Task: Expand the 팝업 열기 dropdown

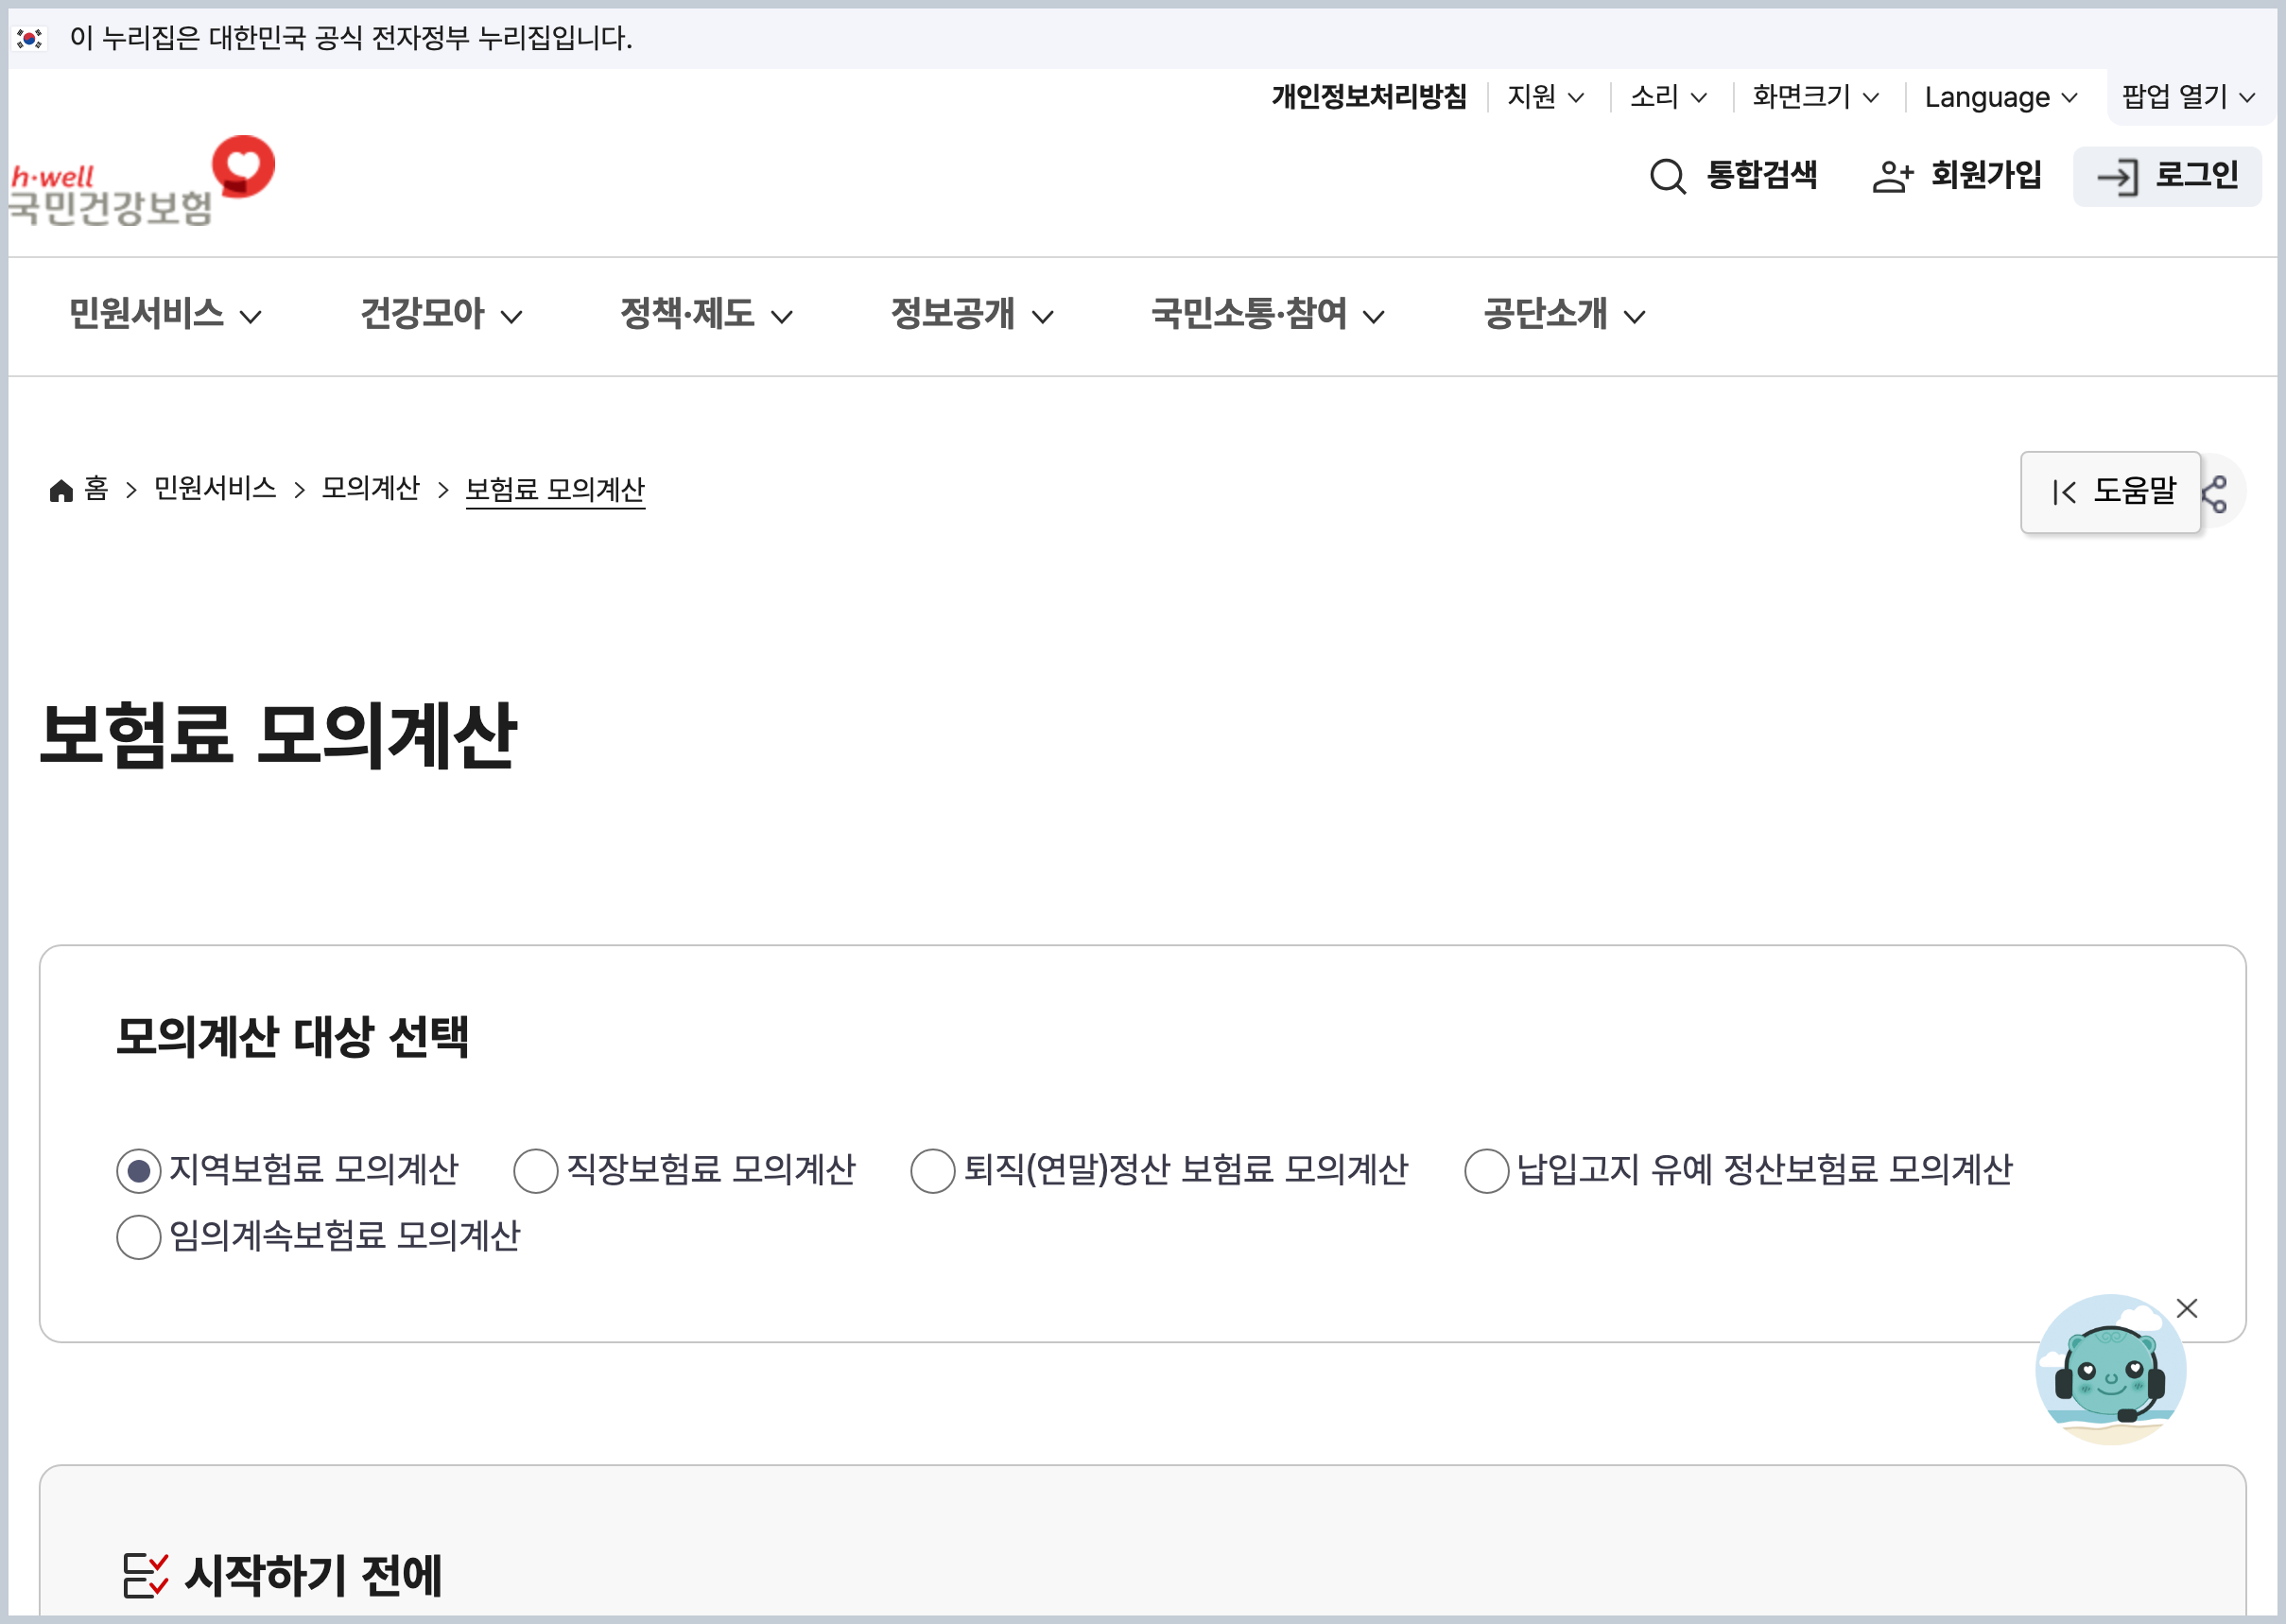Action: (x=2188, y=96)
